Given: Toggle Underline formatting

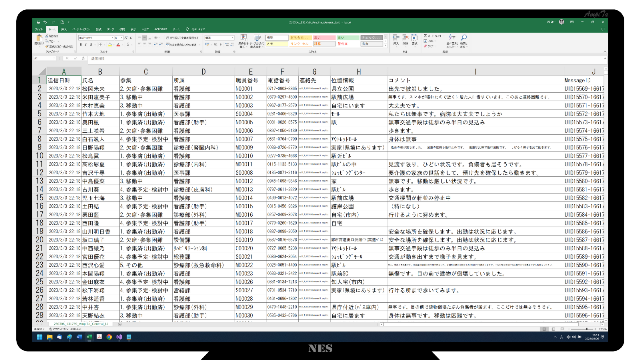Looking at the screenshot, I should pos(91,44).
